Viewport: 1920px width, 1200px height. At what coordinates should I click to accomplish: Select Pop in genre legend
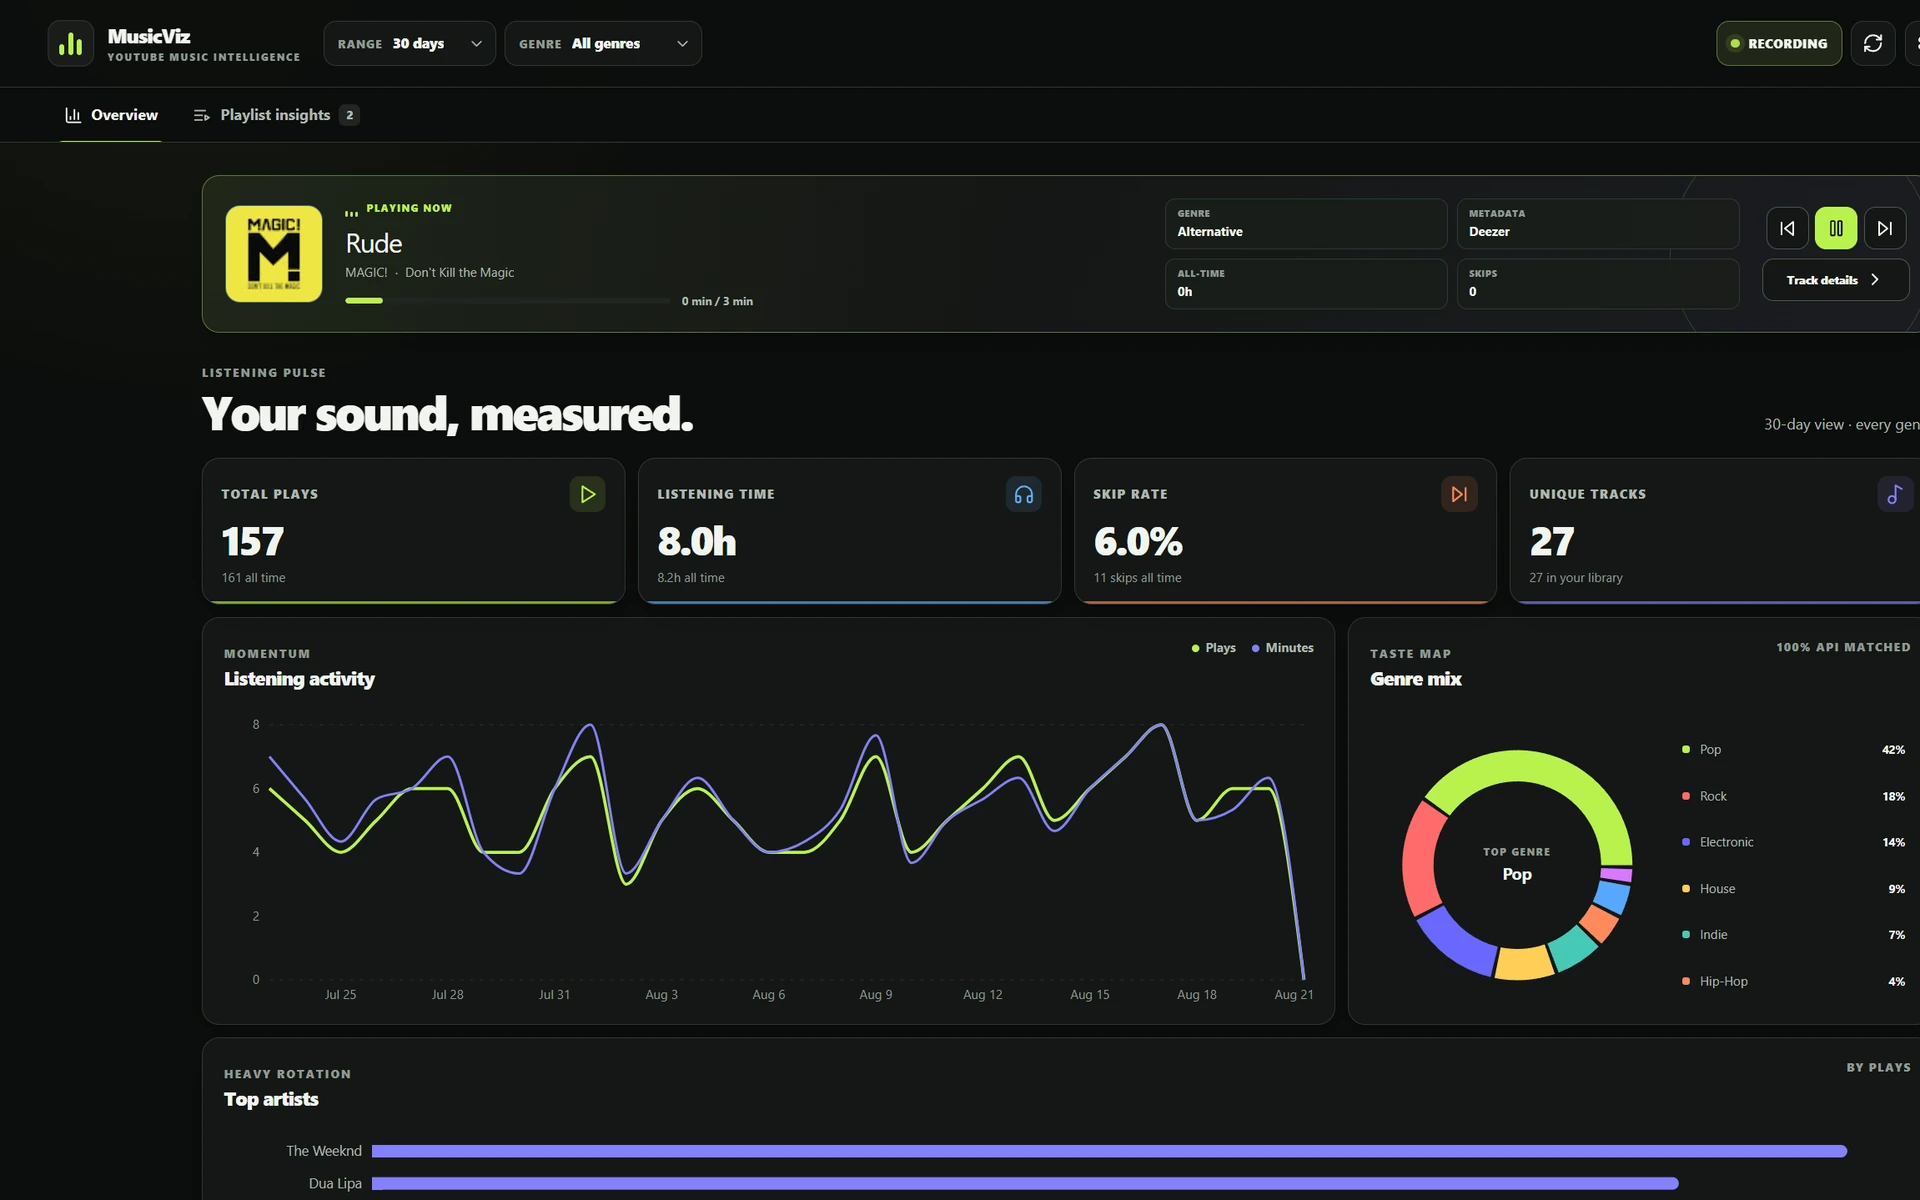pyautogui.click(x=1794, y=750)
